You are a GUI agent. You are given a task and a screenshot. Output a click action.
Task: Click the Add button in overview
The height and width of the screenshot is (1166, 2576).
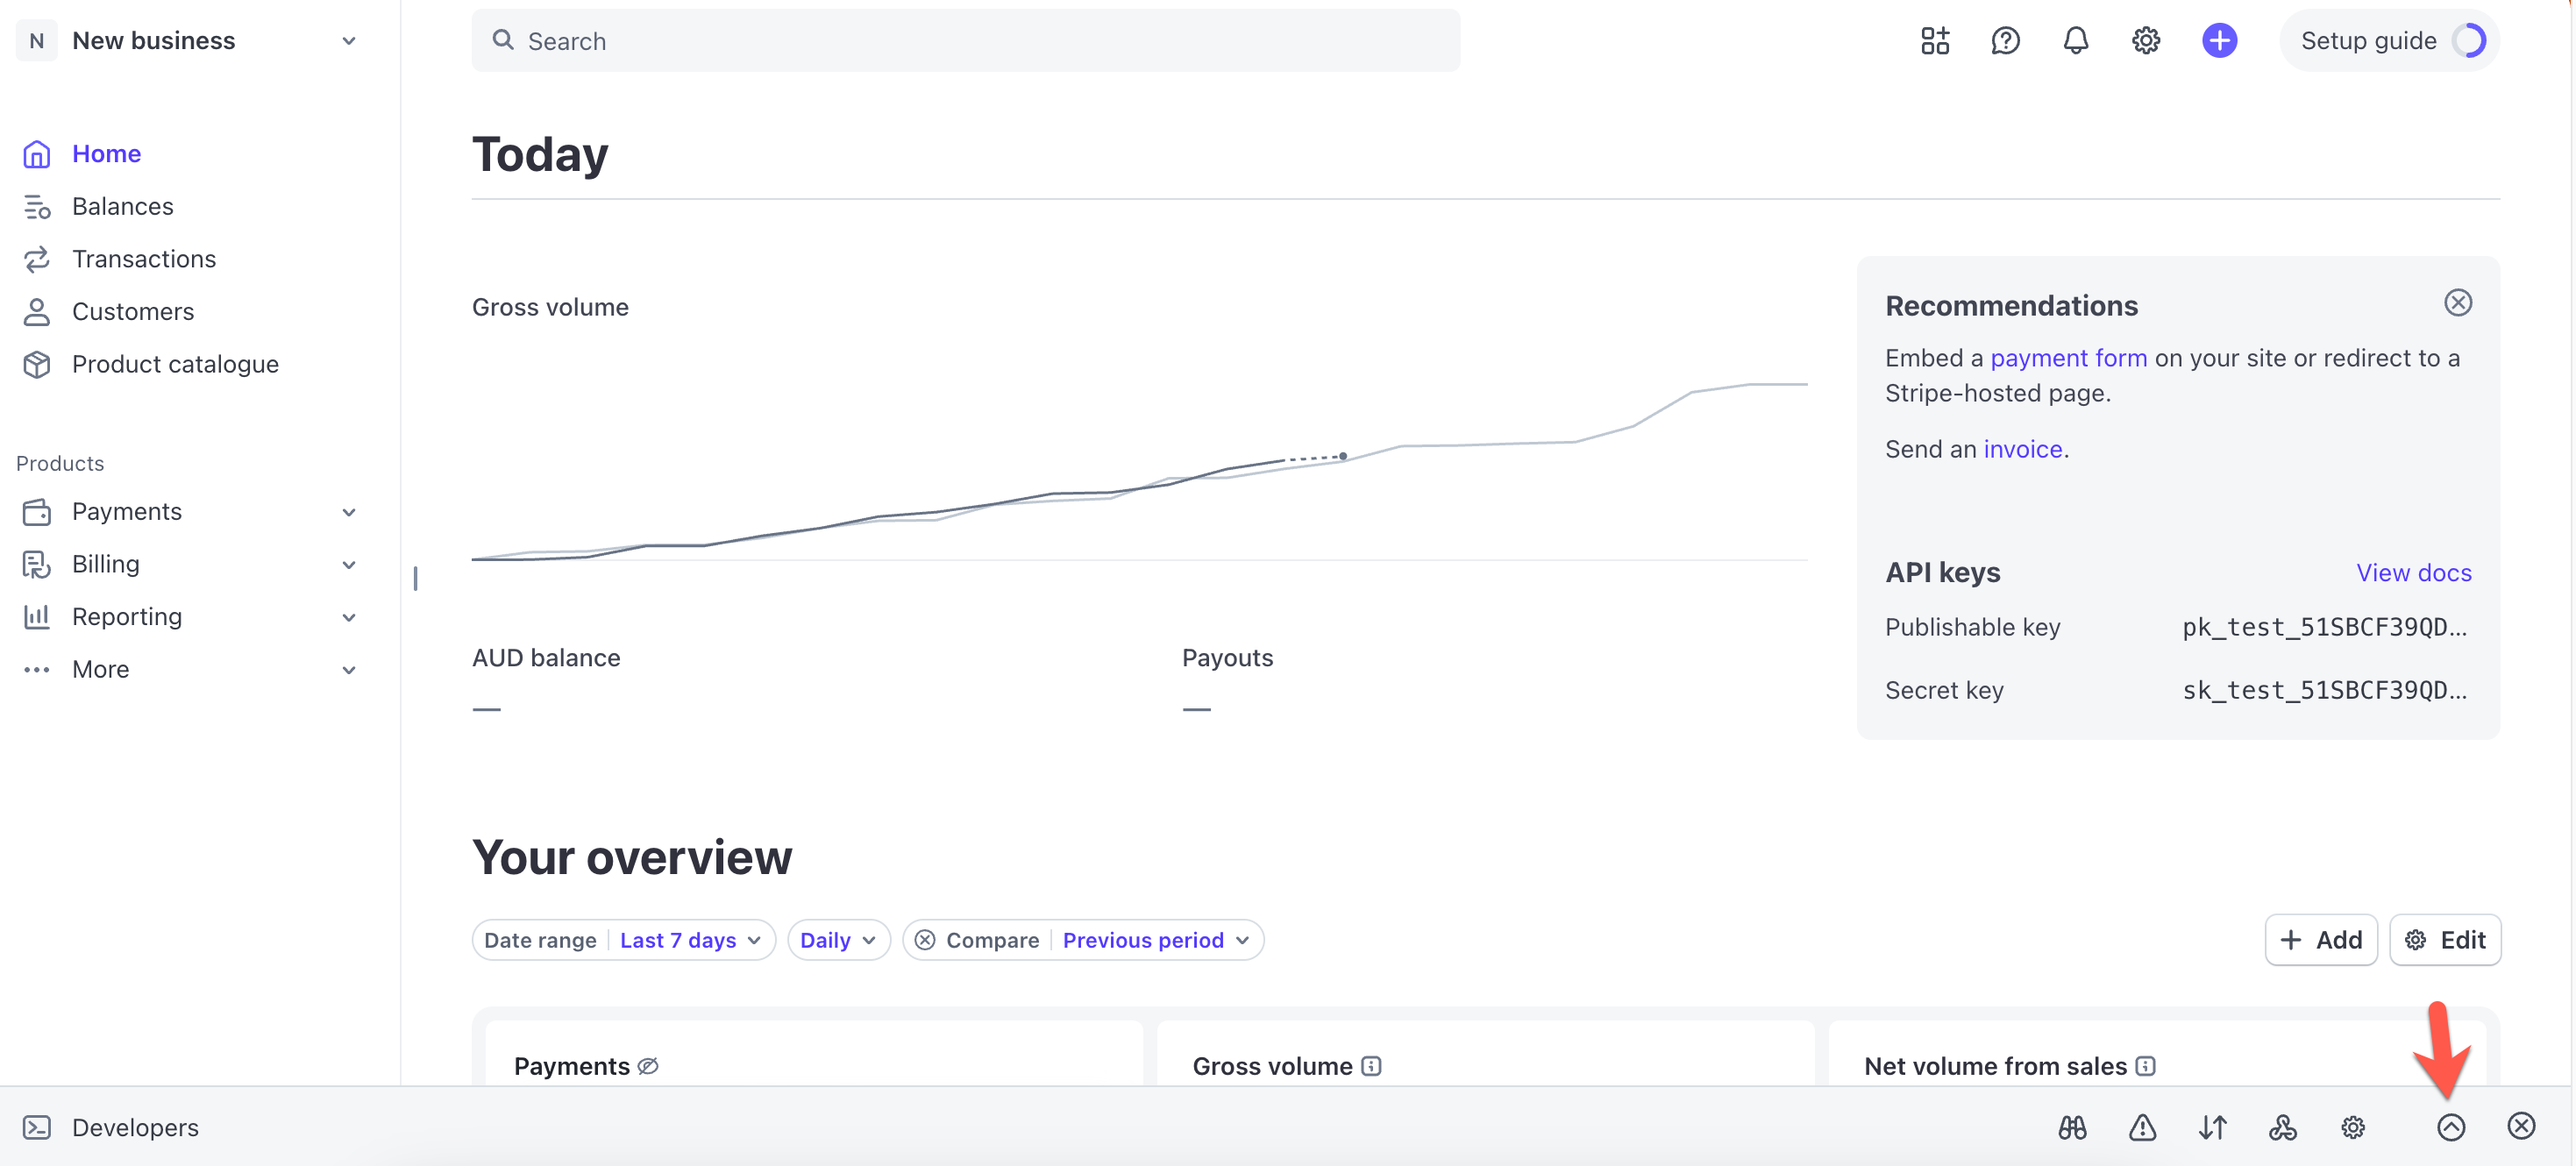tap(2320, 940)
